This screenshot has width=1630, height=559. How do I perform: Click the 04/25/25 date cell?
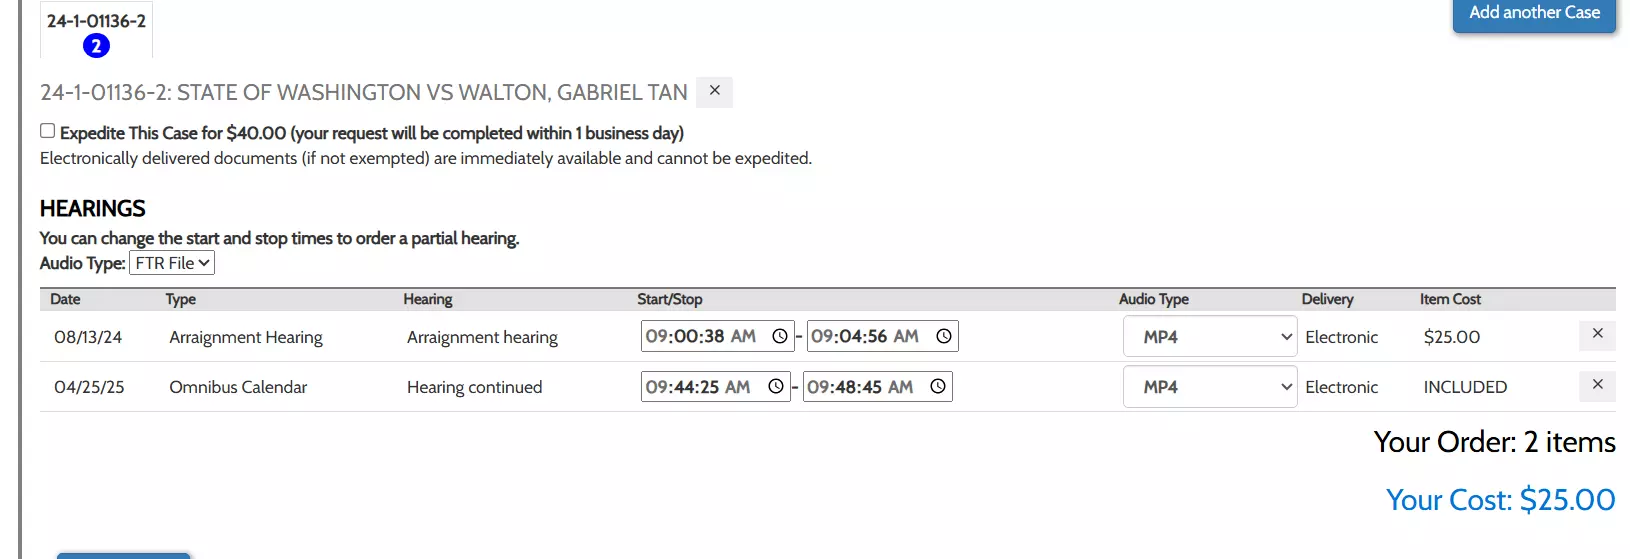point(89,387)
